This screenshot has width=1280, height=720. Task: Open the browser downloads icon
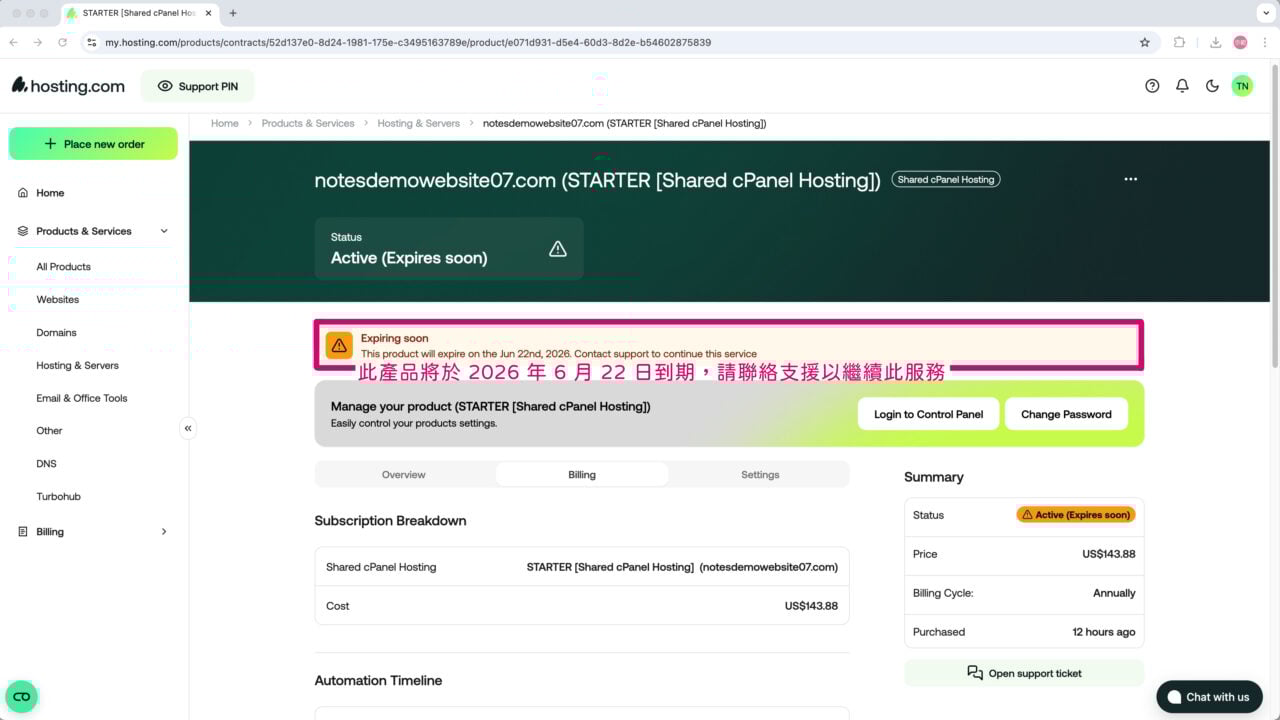1217,42
